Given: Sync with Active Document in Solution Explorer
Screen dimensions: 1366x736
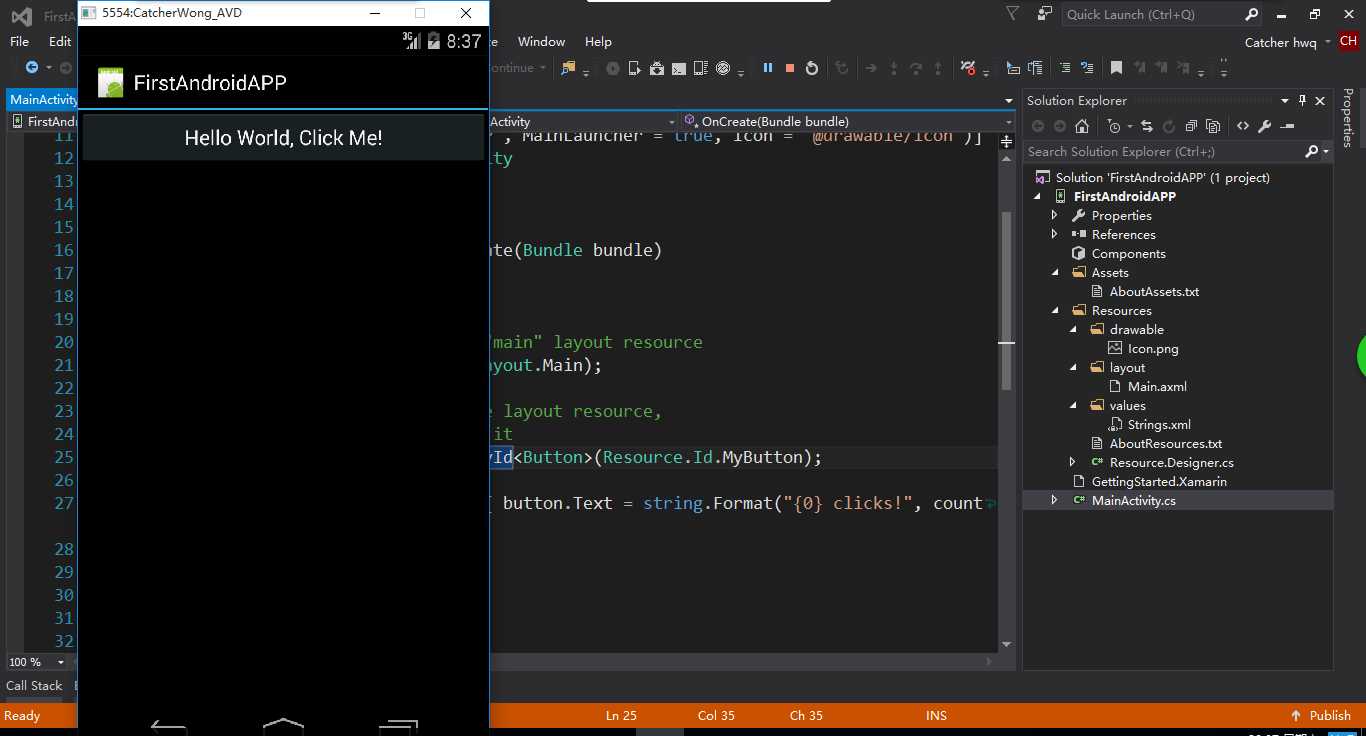Looking at the screenshot, I should 1146,126.
